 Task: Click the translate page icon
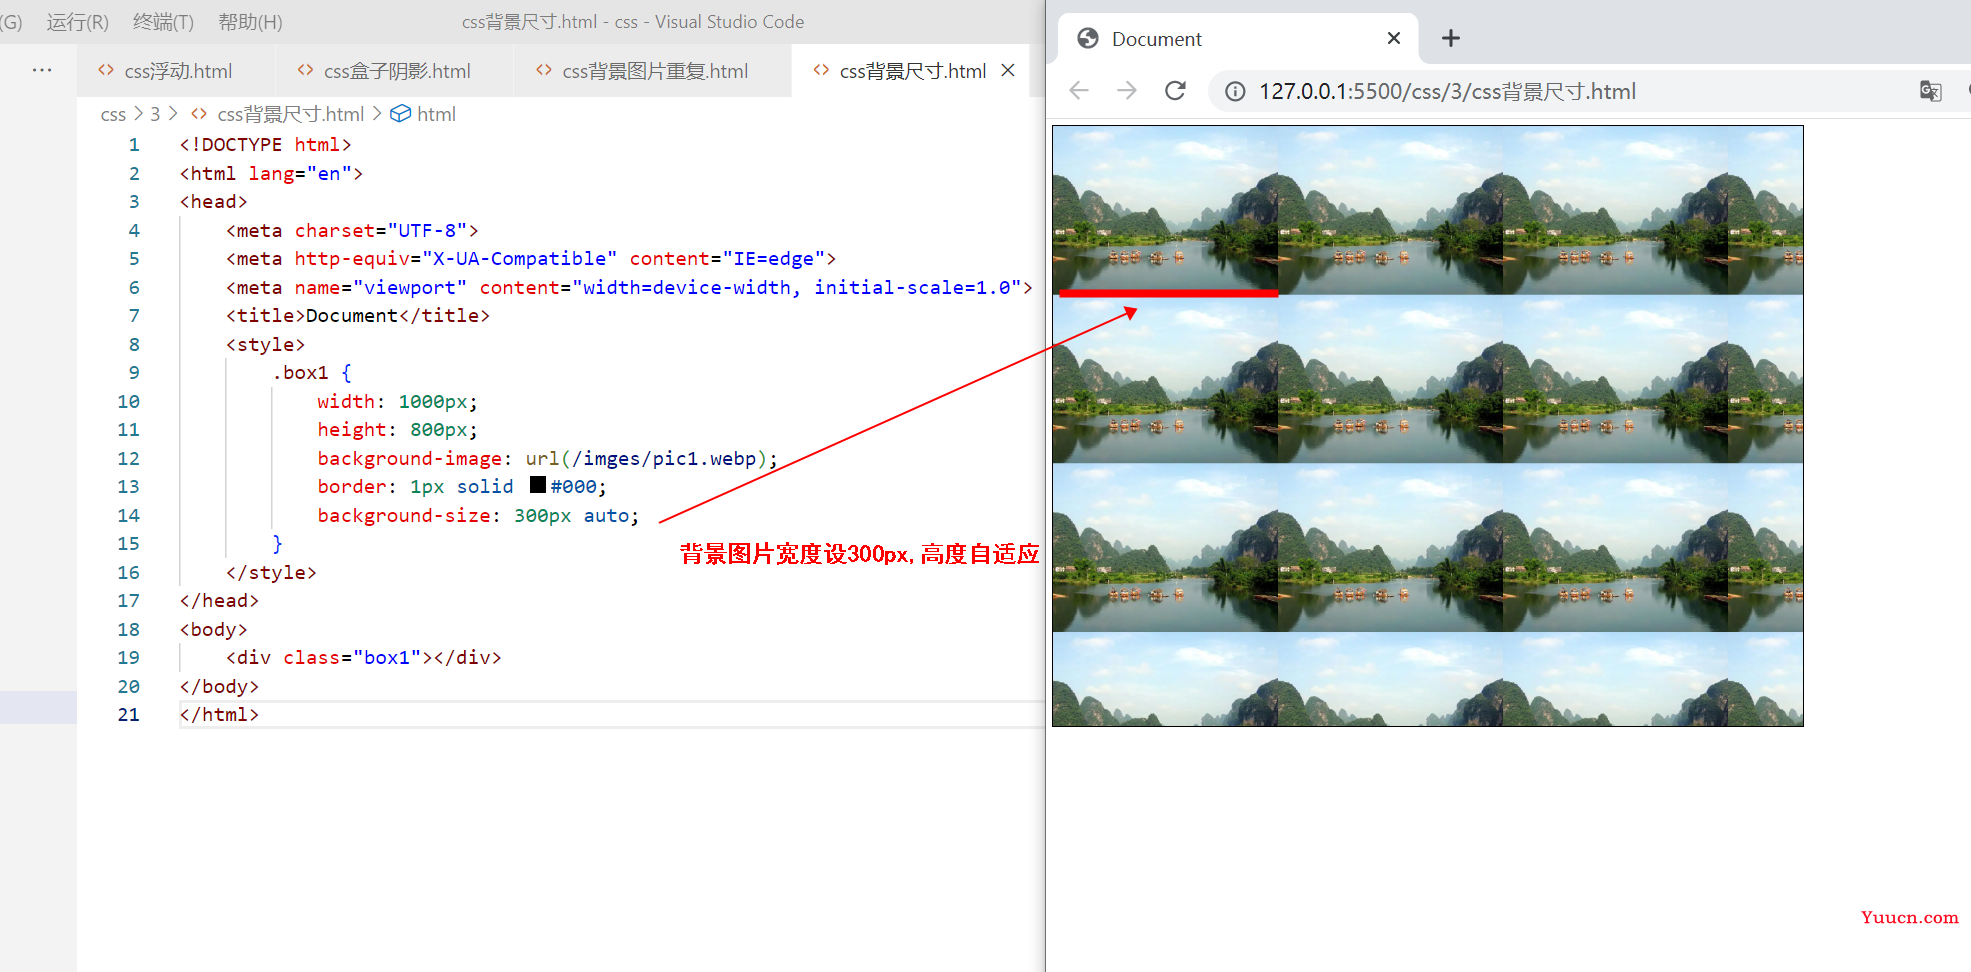click(x=1931, y=91)
